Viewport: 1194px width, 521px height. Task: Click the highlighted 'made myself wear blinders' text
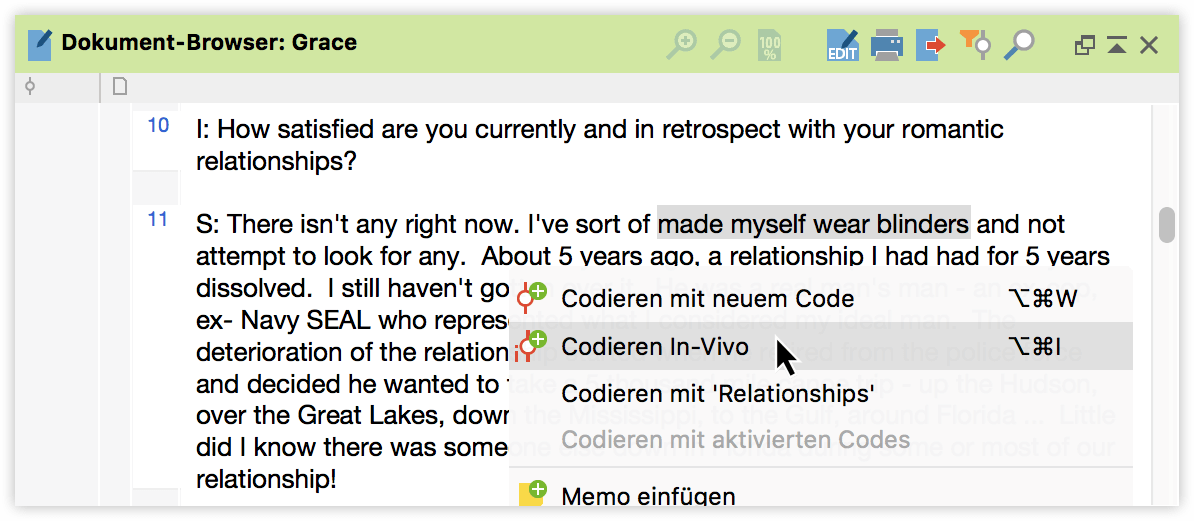click(x=814, y=224)
